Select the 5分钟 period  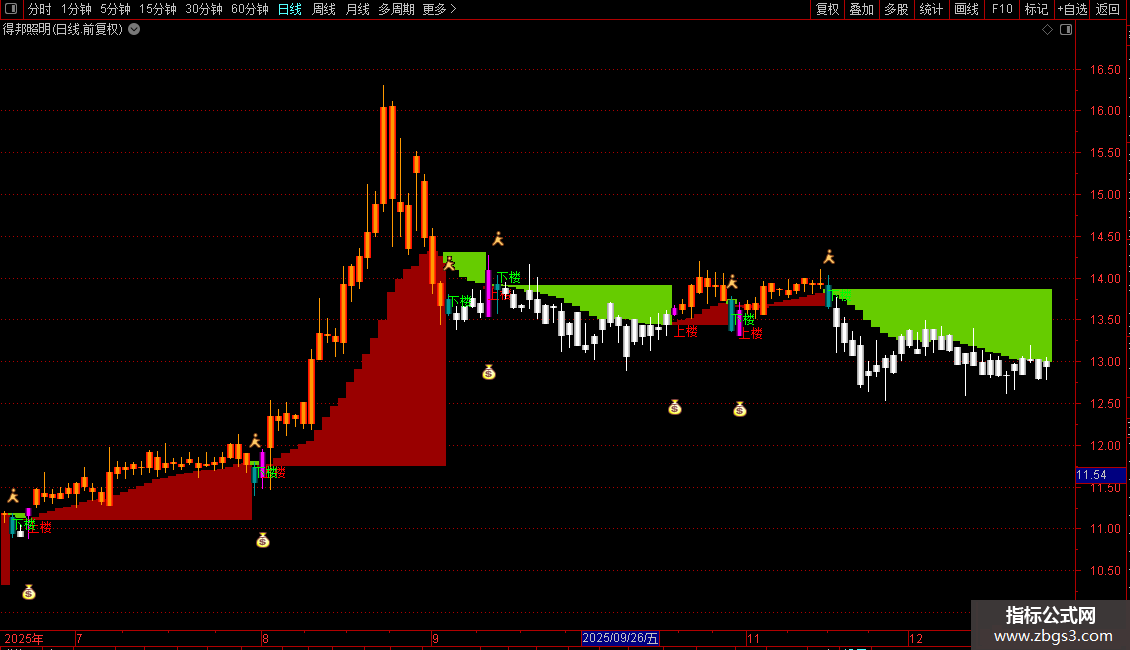(115, 9)
